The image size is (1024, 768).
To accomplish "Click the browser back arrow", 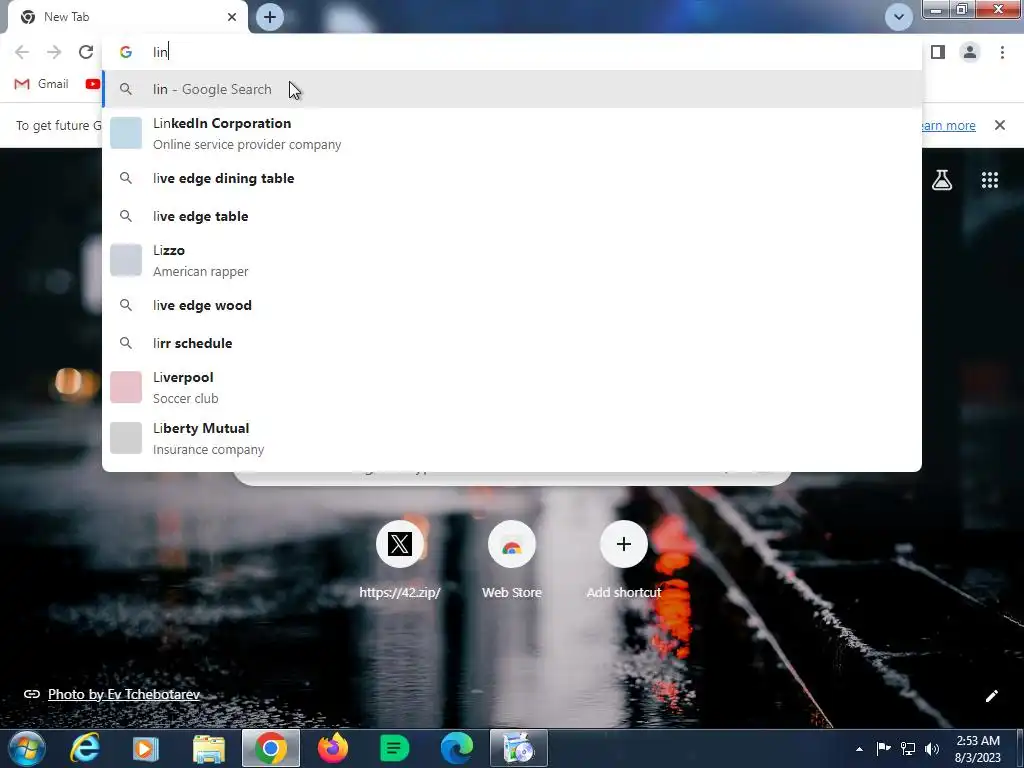I will tap(22, 52).
